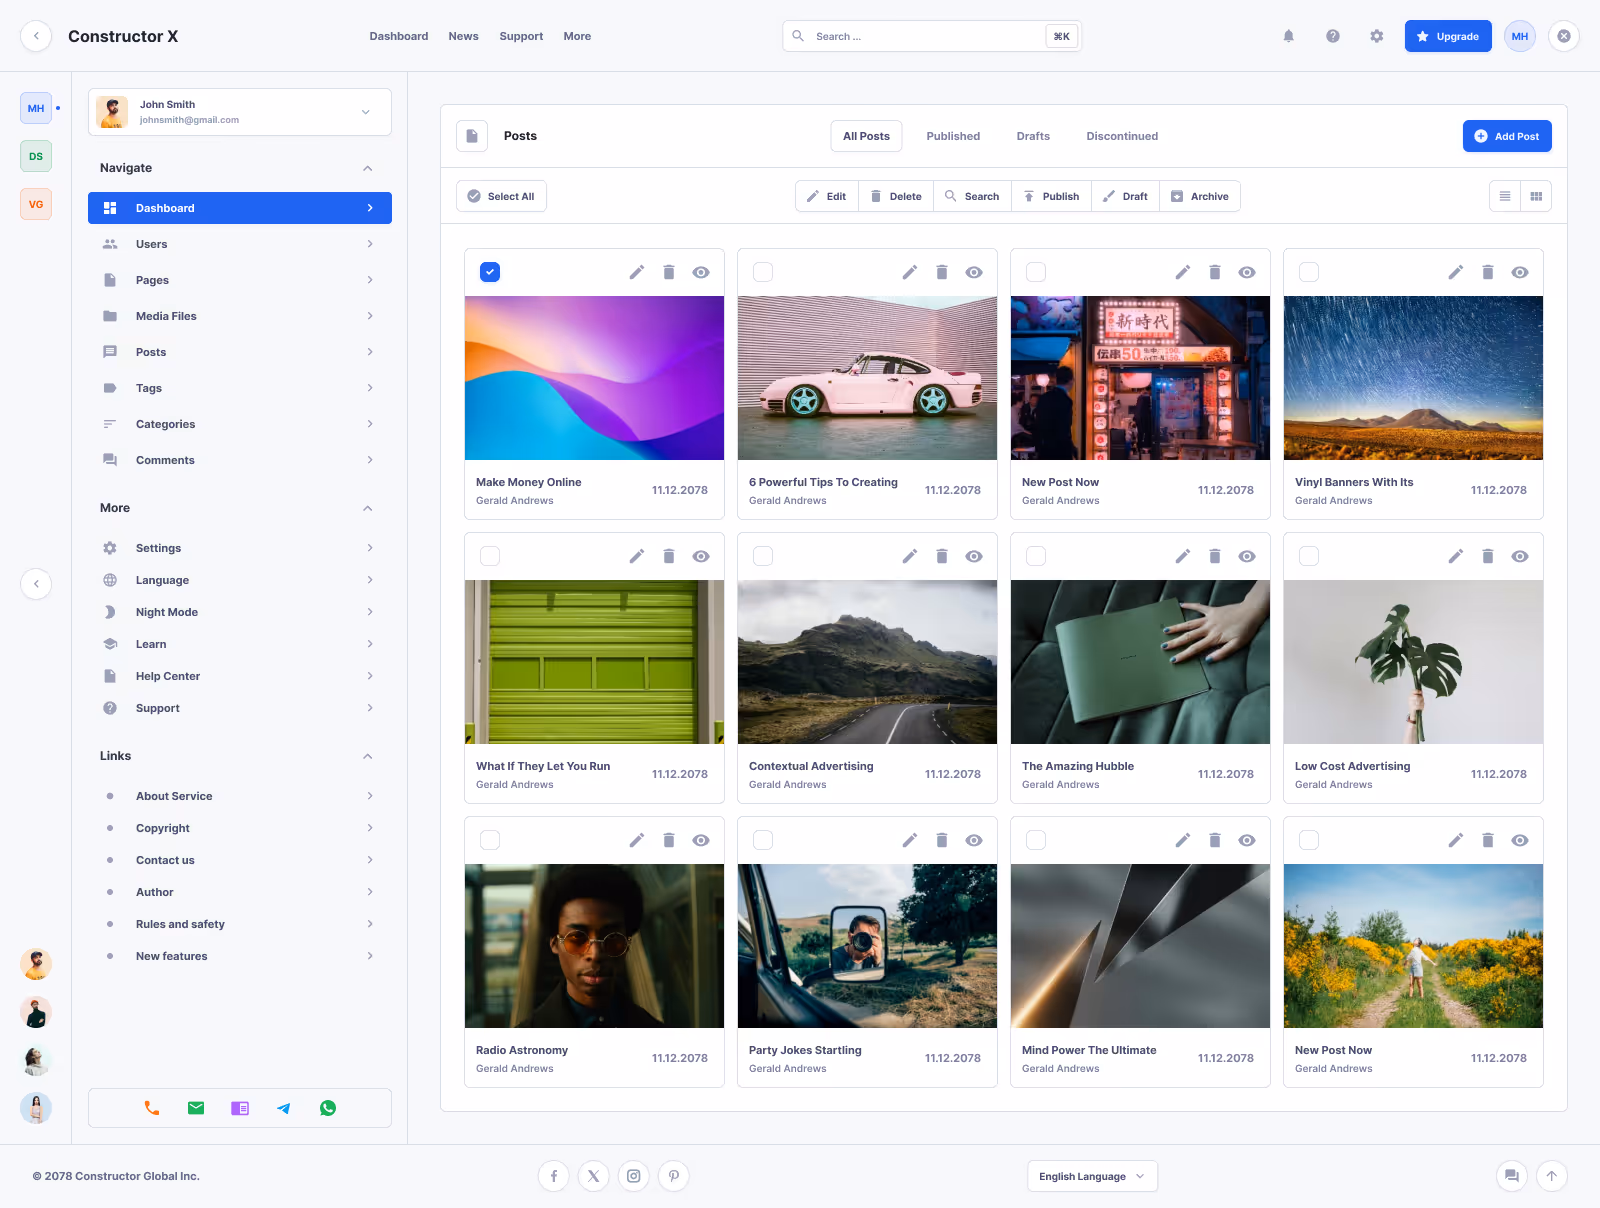
Task: Click edit pencil on Vinyl Banners With Its card
Action: point(1455,272)
